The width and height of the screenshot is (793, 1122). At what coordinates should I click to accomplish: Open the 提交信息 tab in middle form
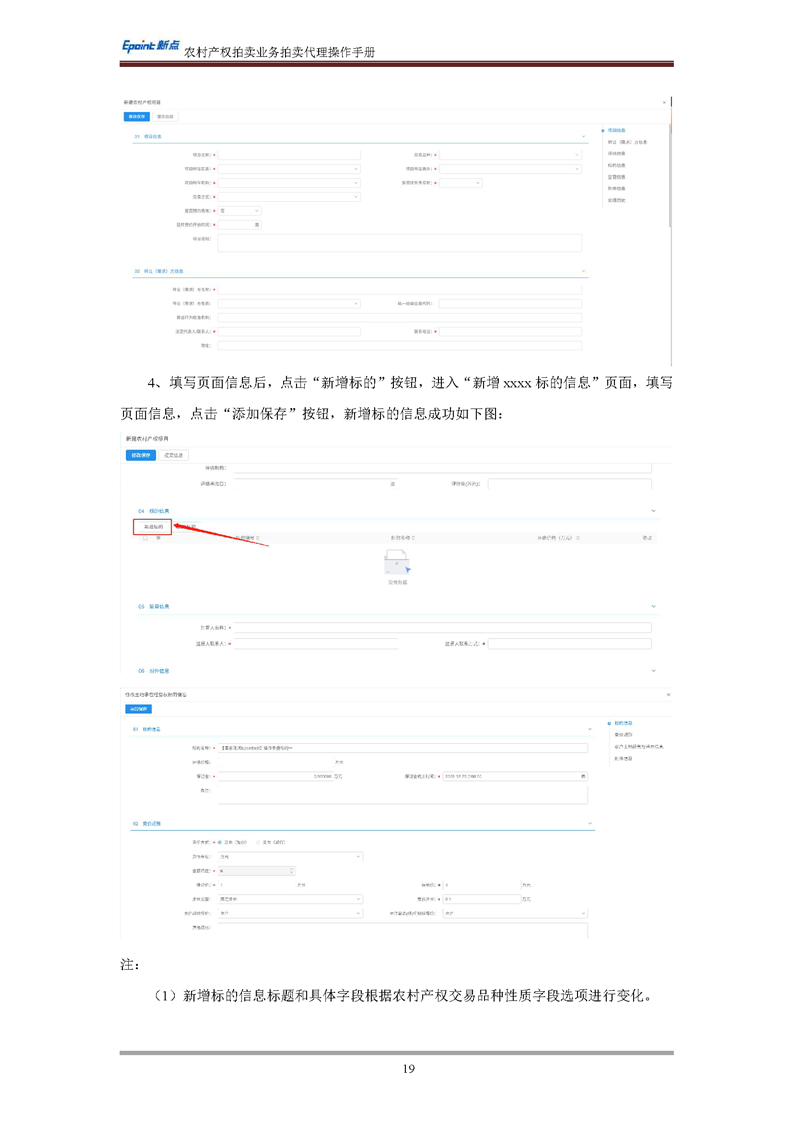174,455
